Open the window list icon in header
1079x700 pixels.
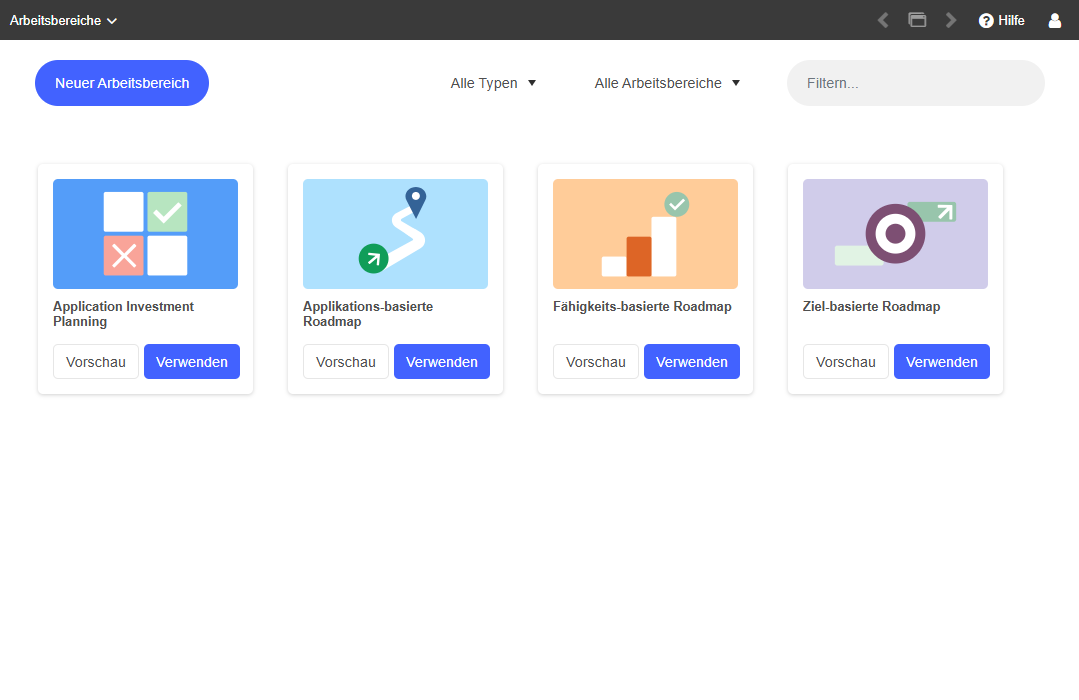917,20
